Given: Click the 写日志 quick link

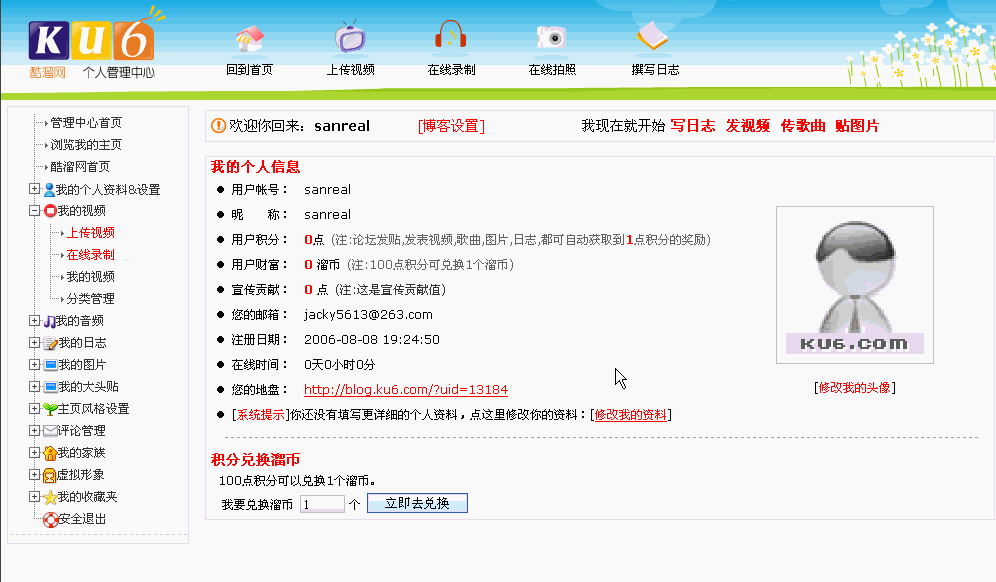Looking at the screenshot, I should pos(693,126).
